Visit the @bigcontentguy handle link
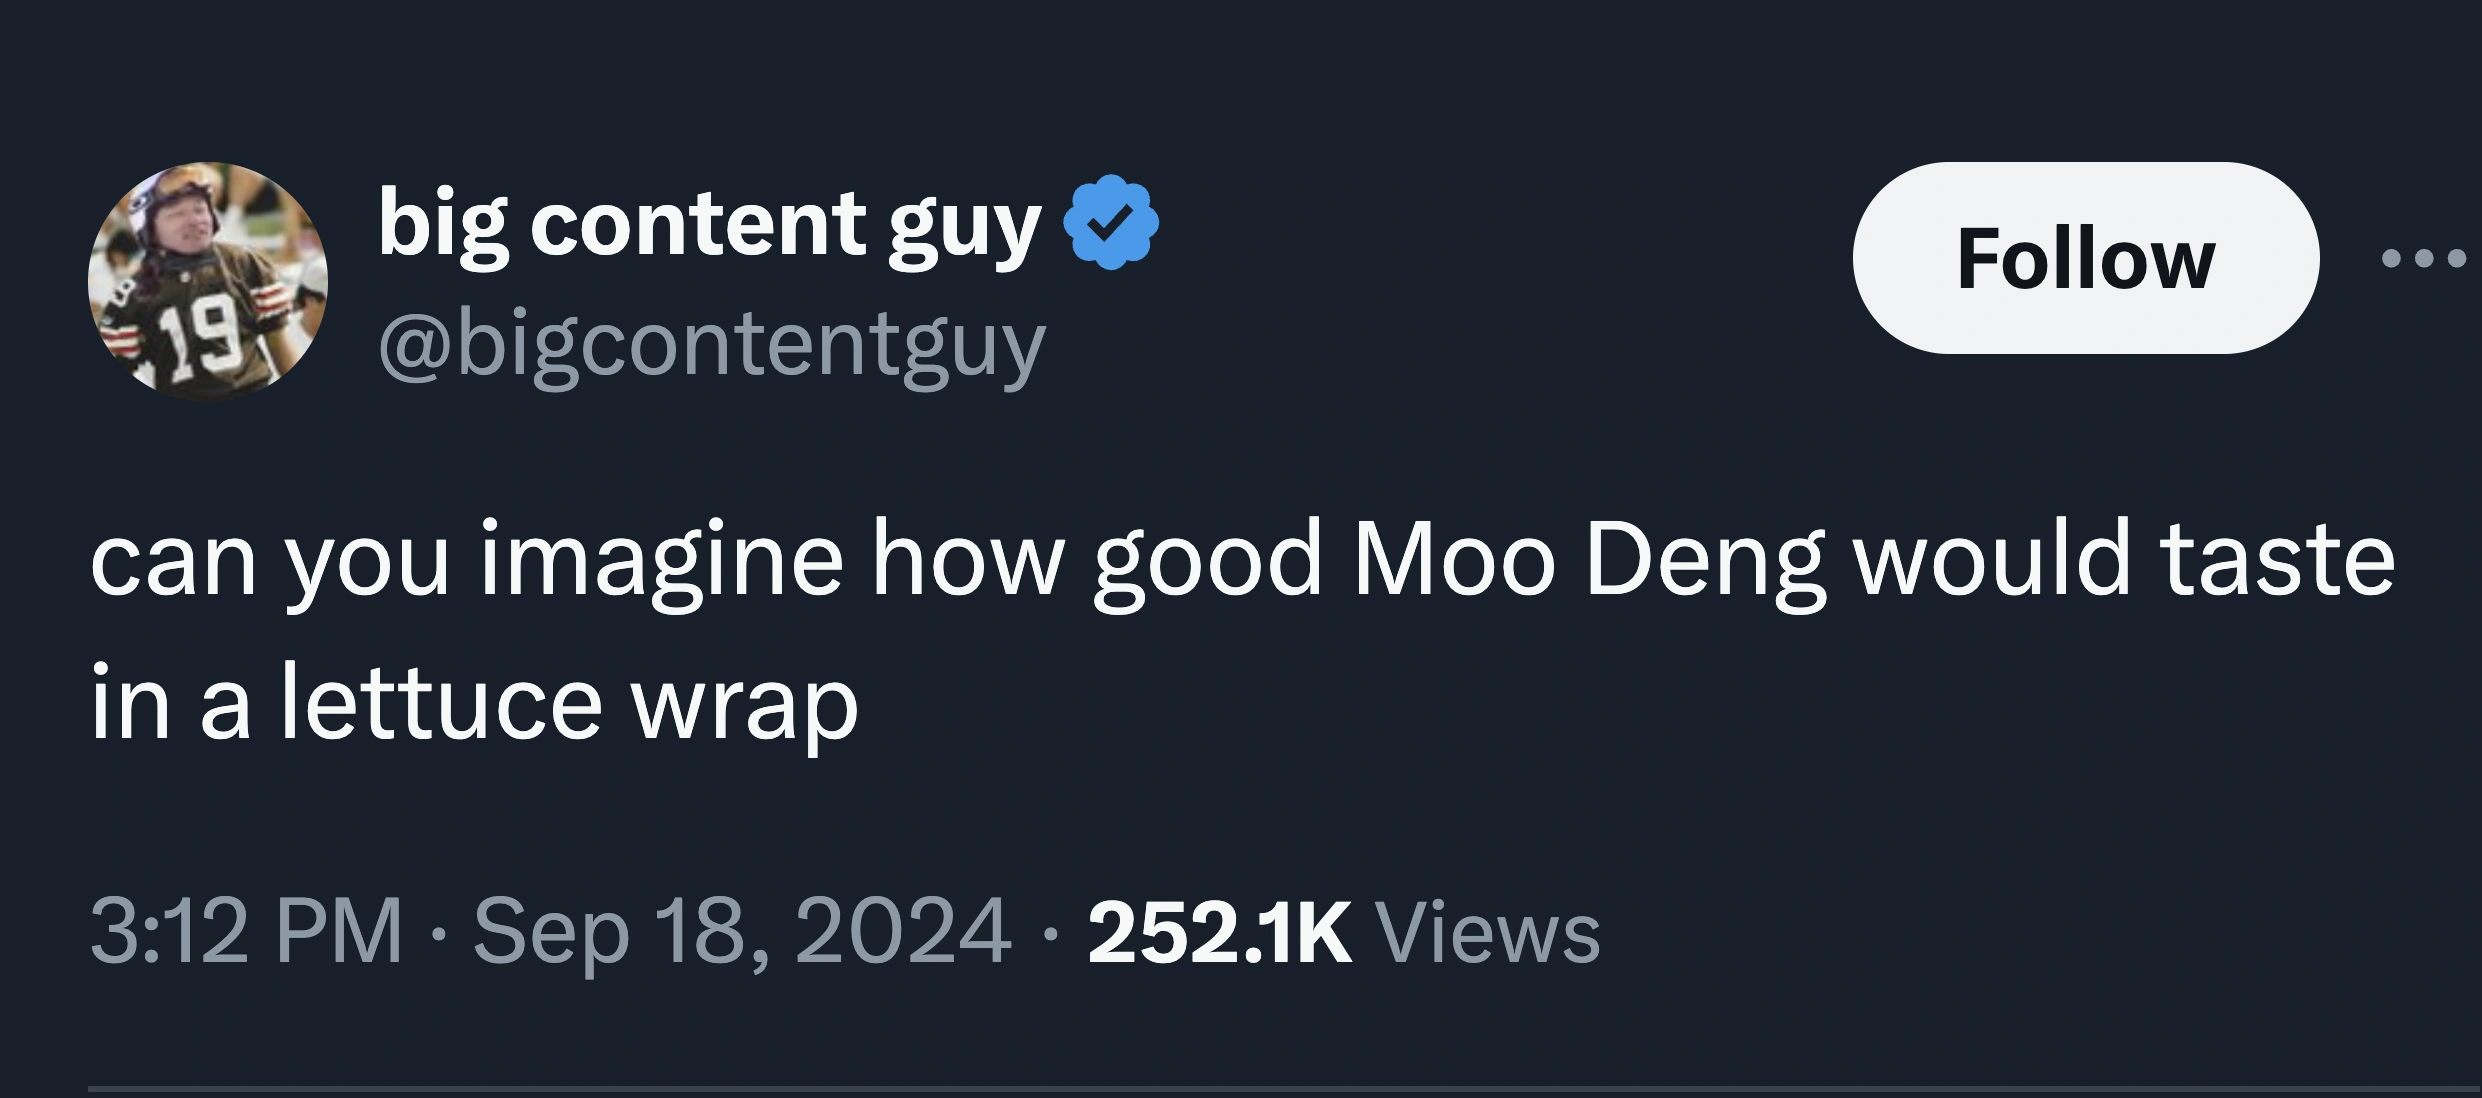This screenshot has height=1098, width=2482. tap(711, 346)
